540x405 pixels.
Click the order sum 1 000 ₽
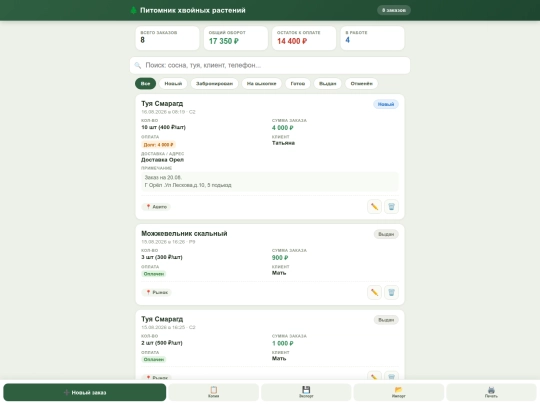[282, 343]
